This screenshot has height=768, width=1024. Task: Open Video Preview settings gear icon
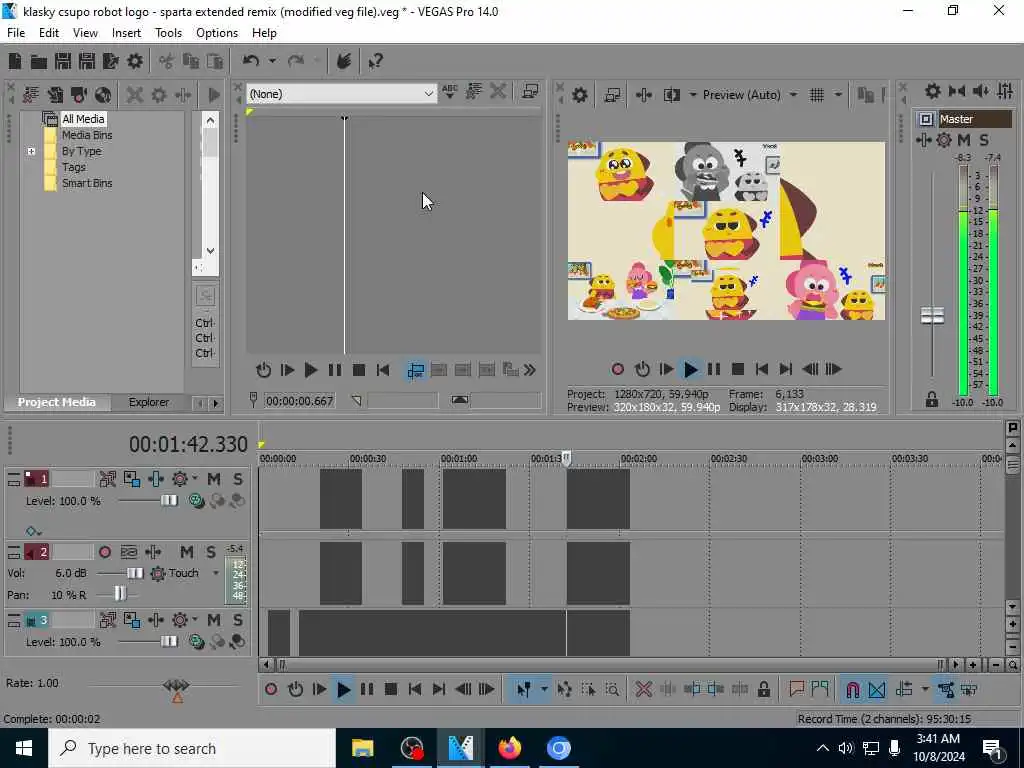579,95
